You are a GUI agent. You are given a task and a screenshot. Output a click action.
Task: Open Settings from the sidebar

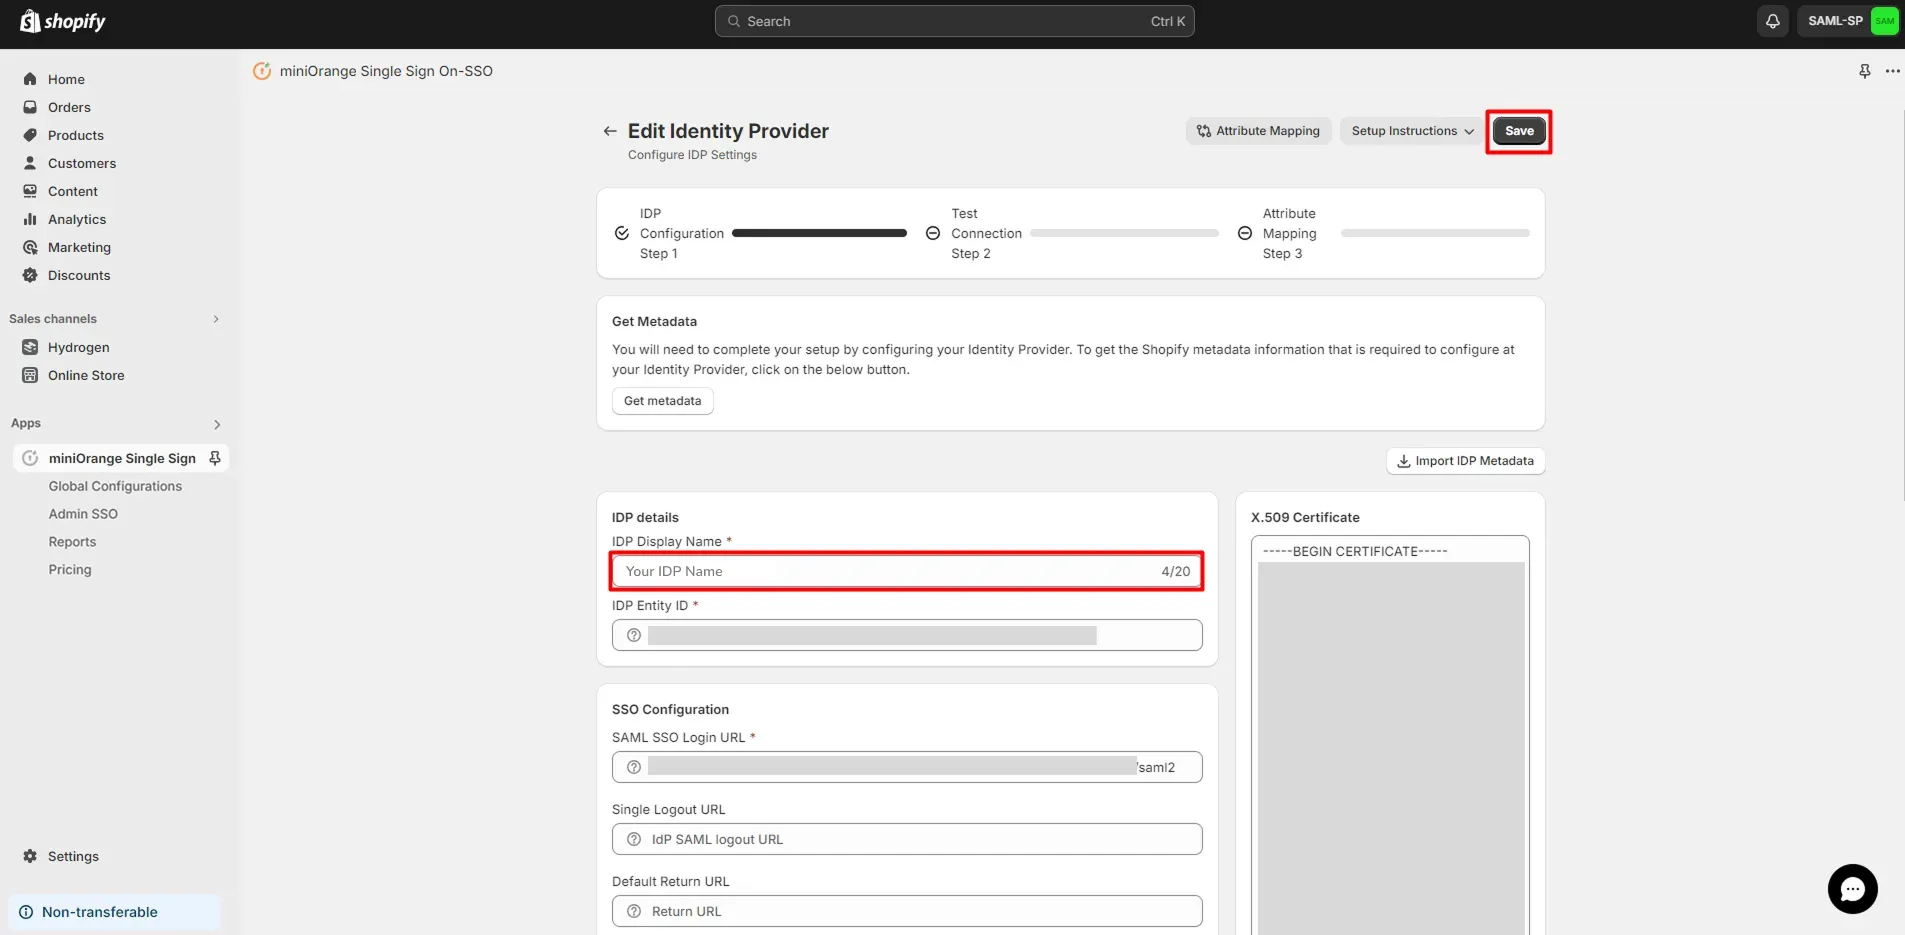click(73, 856)
